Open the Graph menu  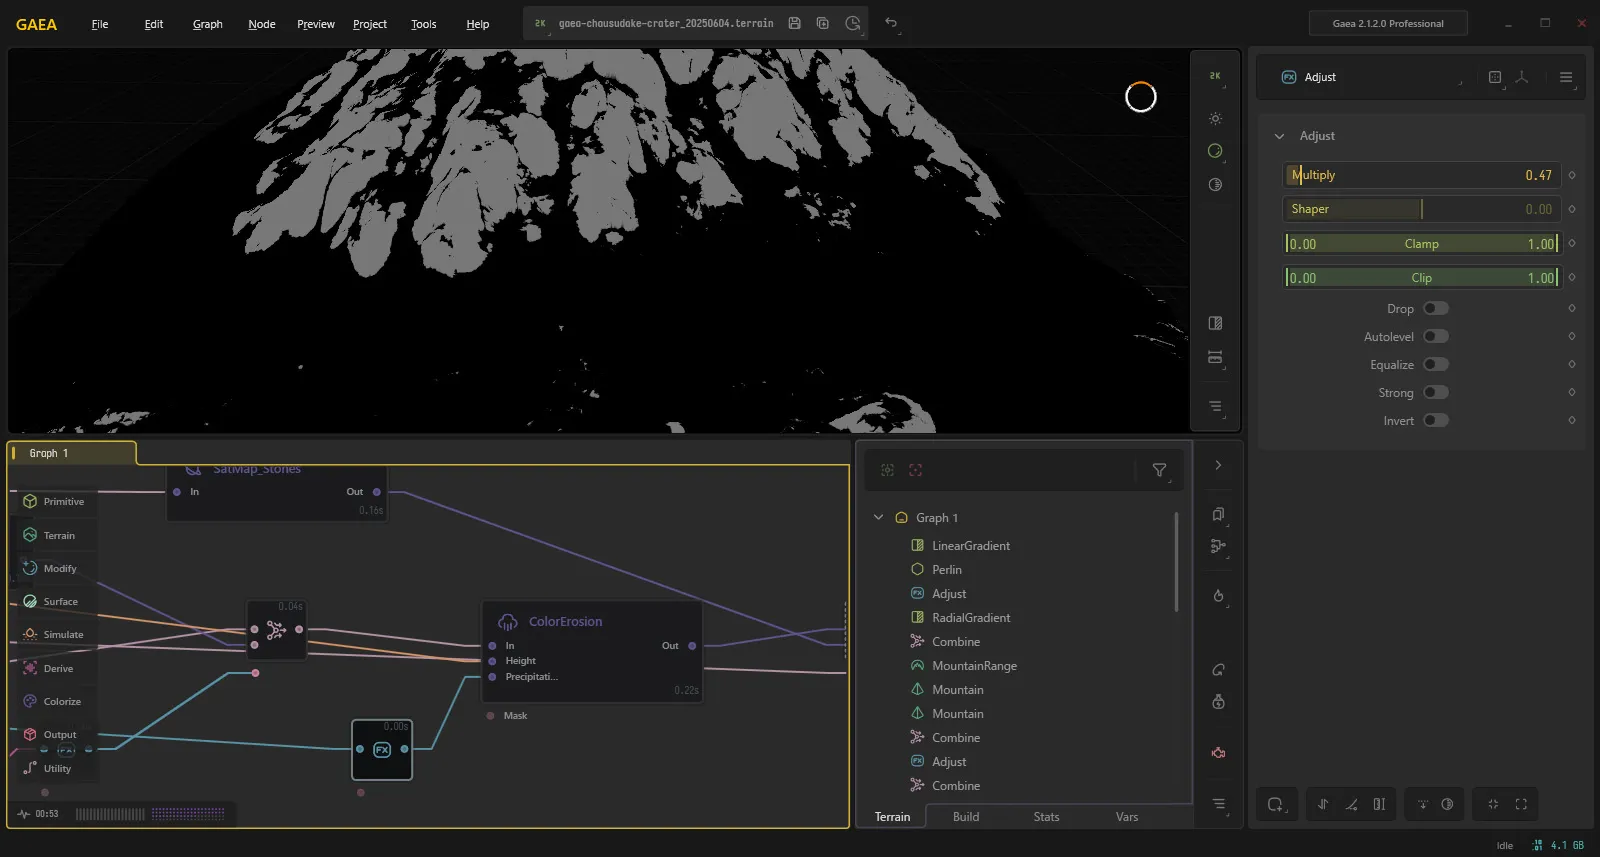(x=208, y=24)
